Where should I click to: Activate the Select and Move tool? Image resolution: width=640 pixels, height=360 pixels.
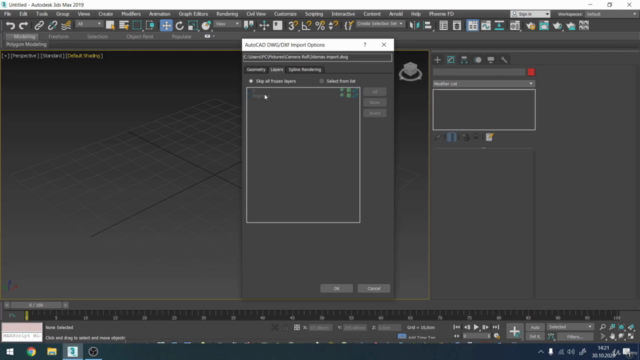click(166, 26)
